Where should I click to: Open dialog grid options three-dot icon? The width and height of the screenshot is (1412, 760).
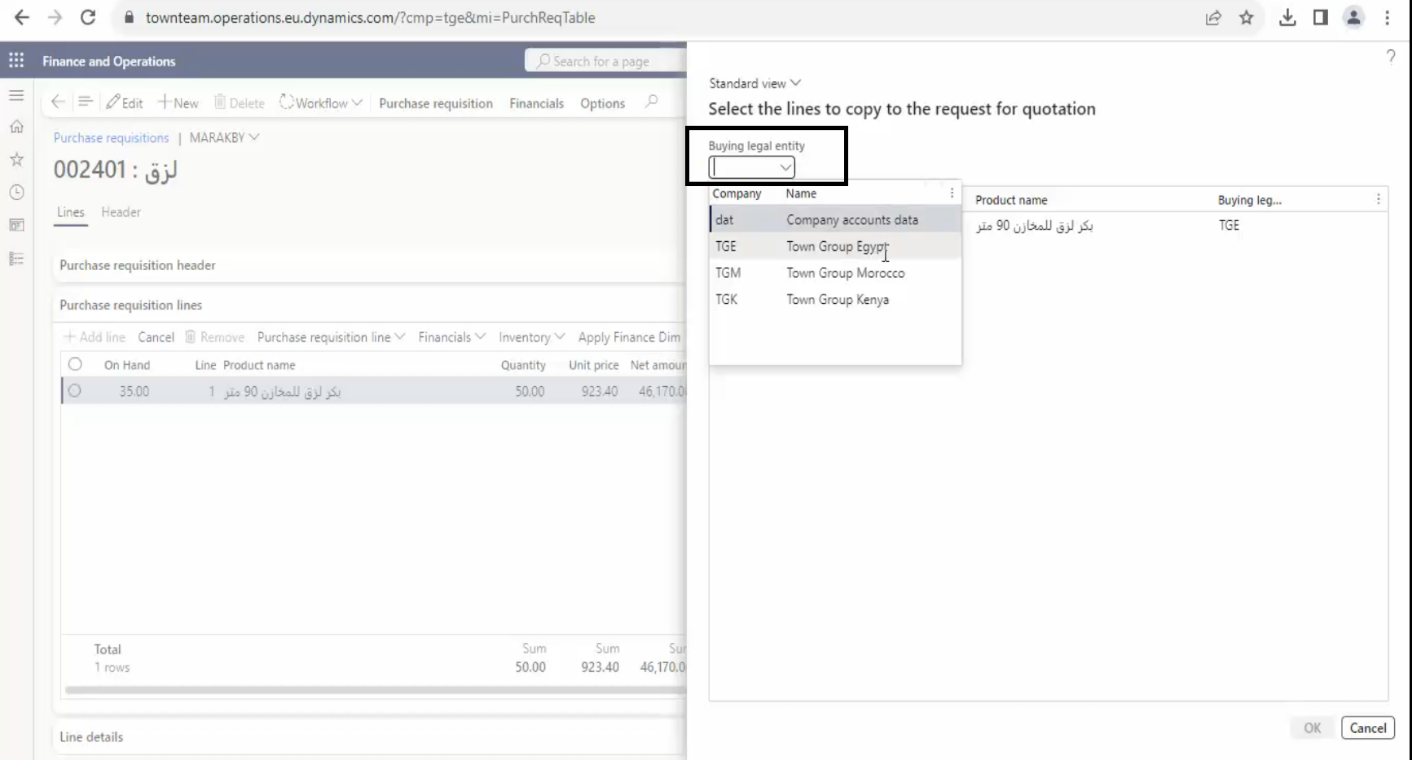pyautogui.click(x=1379, y=199)
